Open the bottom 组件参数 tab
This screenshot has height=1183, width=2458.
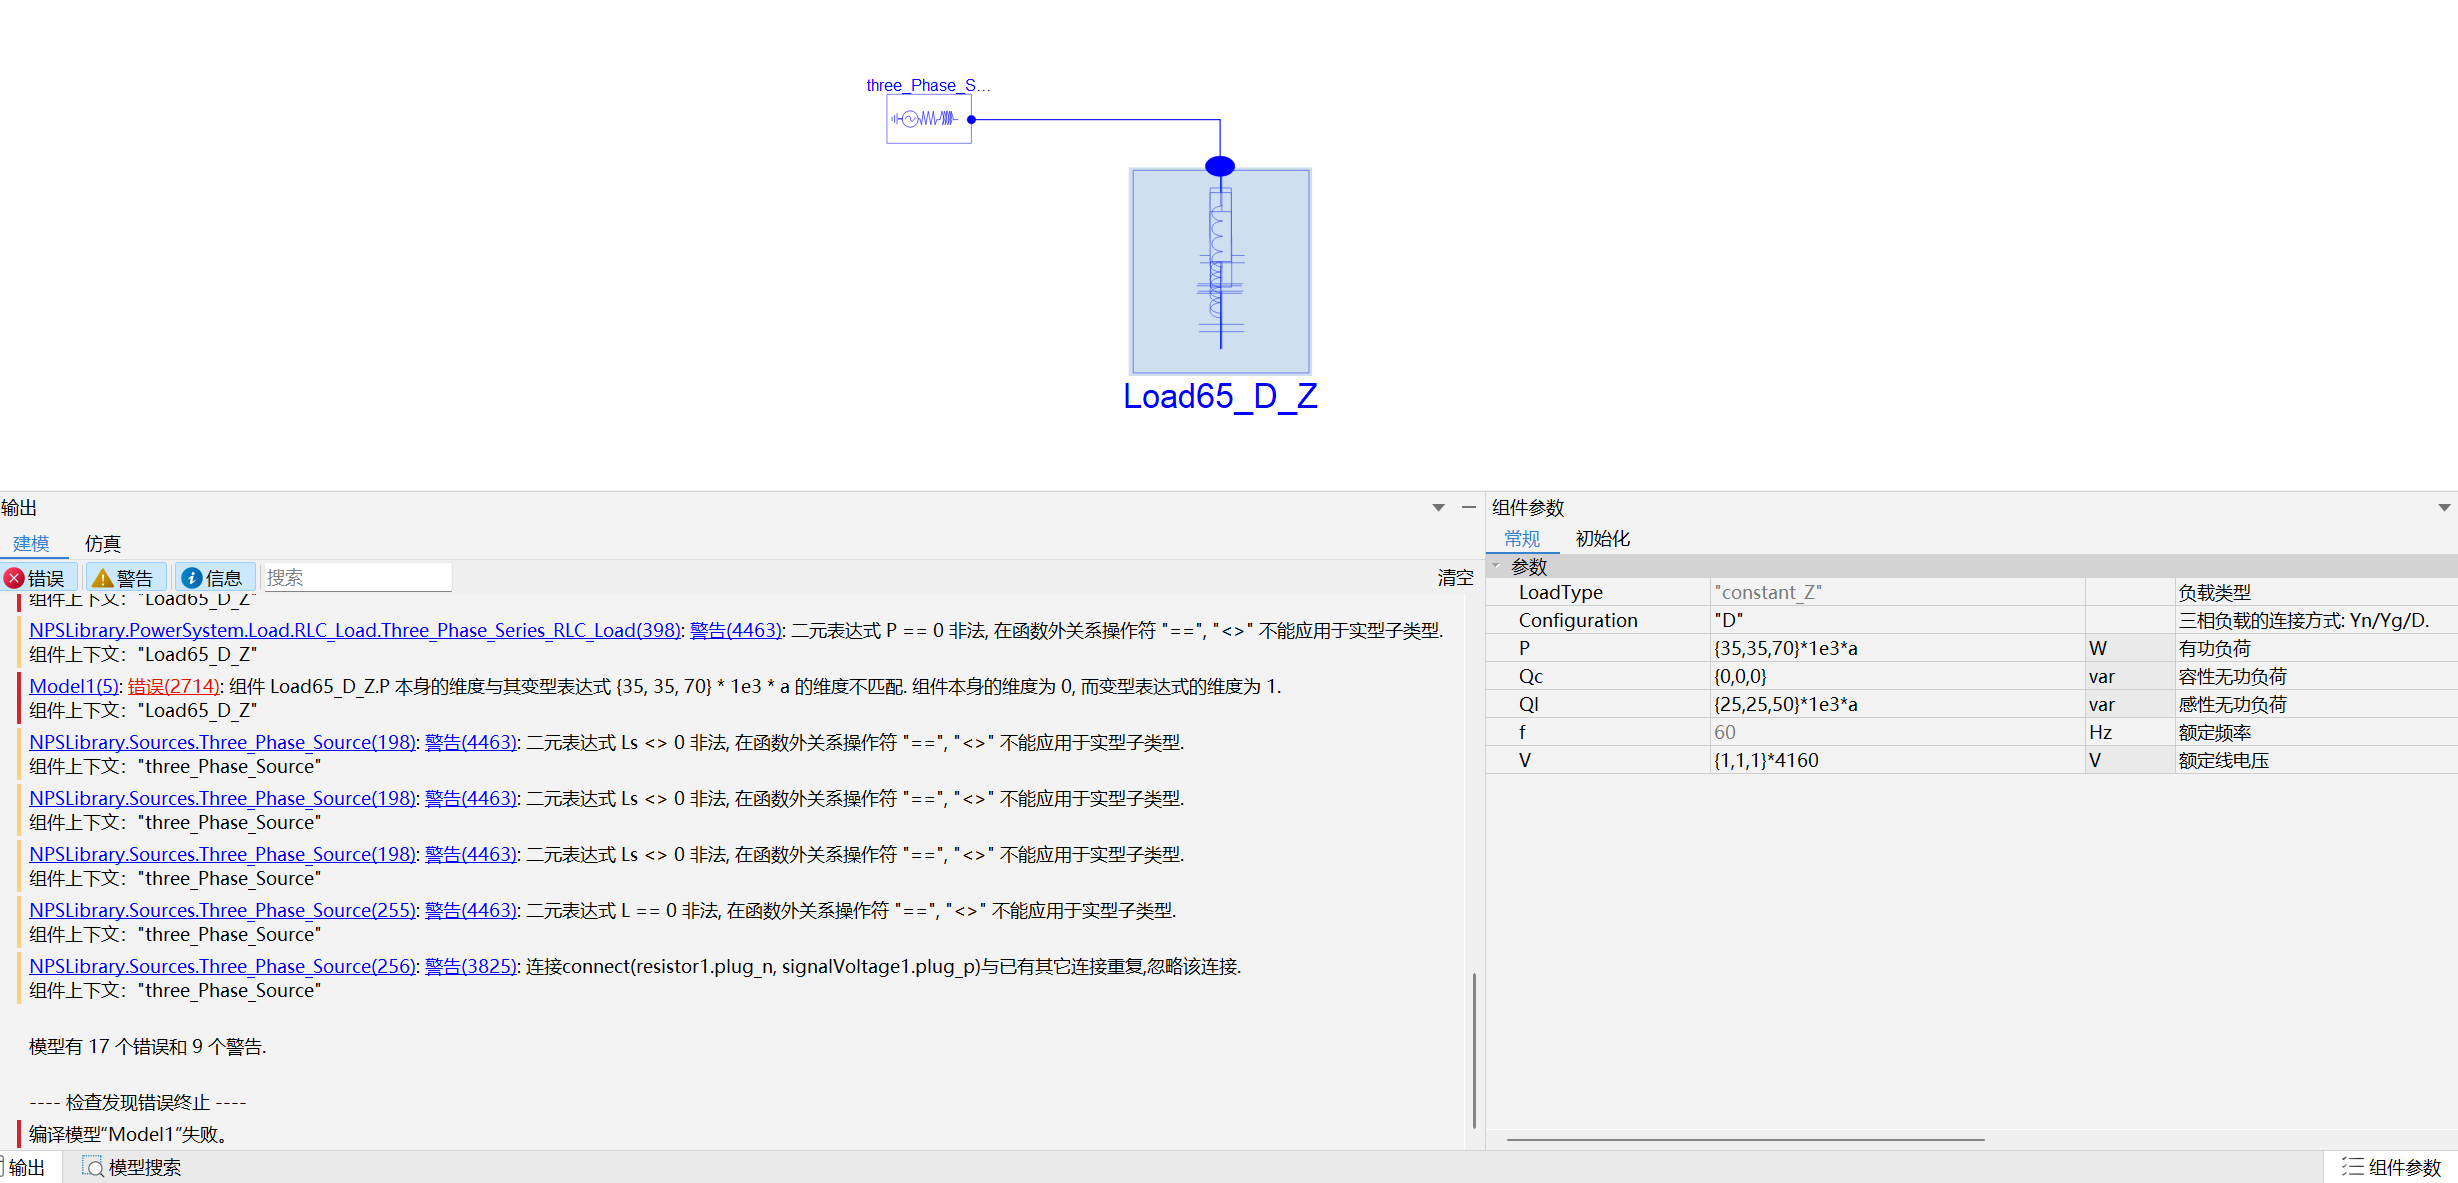coord(2391,1167)
